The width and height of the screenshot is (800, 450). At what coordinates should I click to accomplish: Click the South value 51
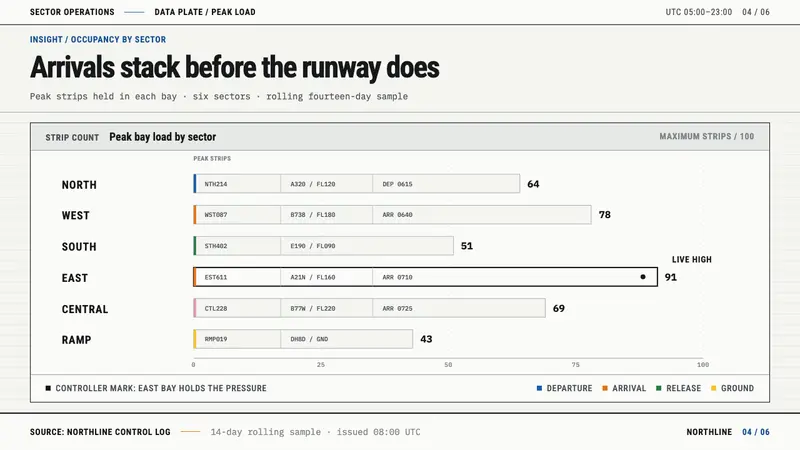pos(467,246)
